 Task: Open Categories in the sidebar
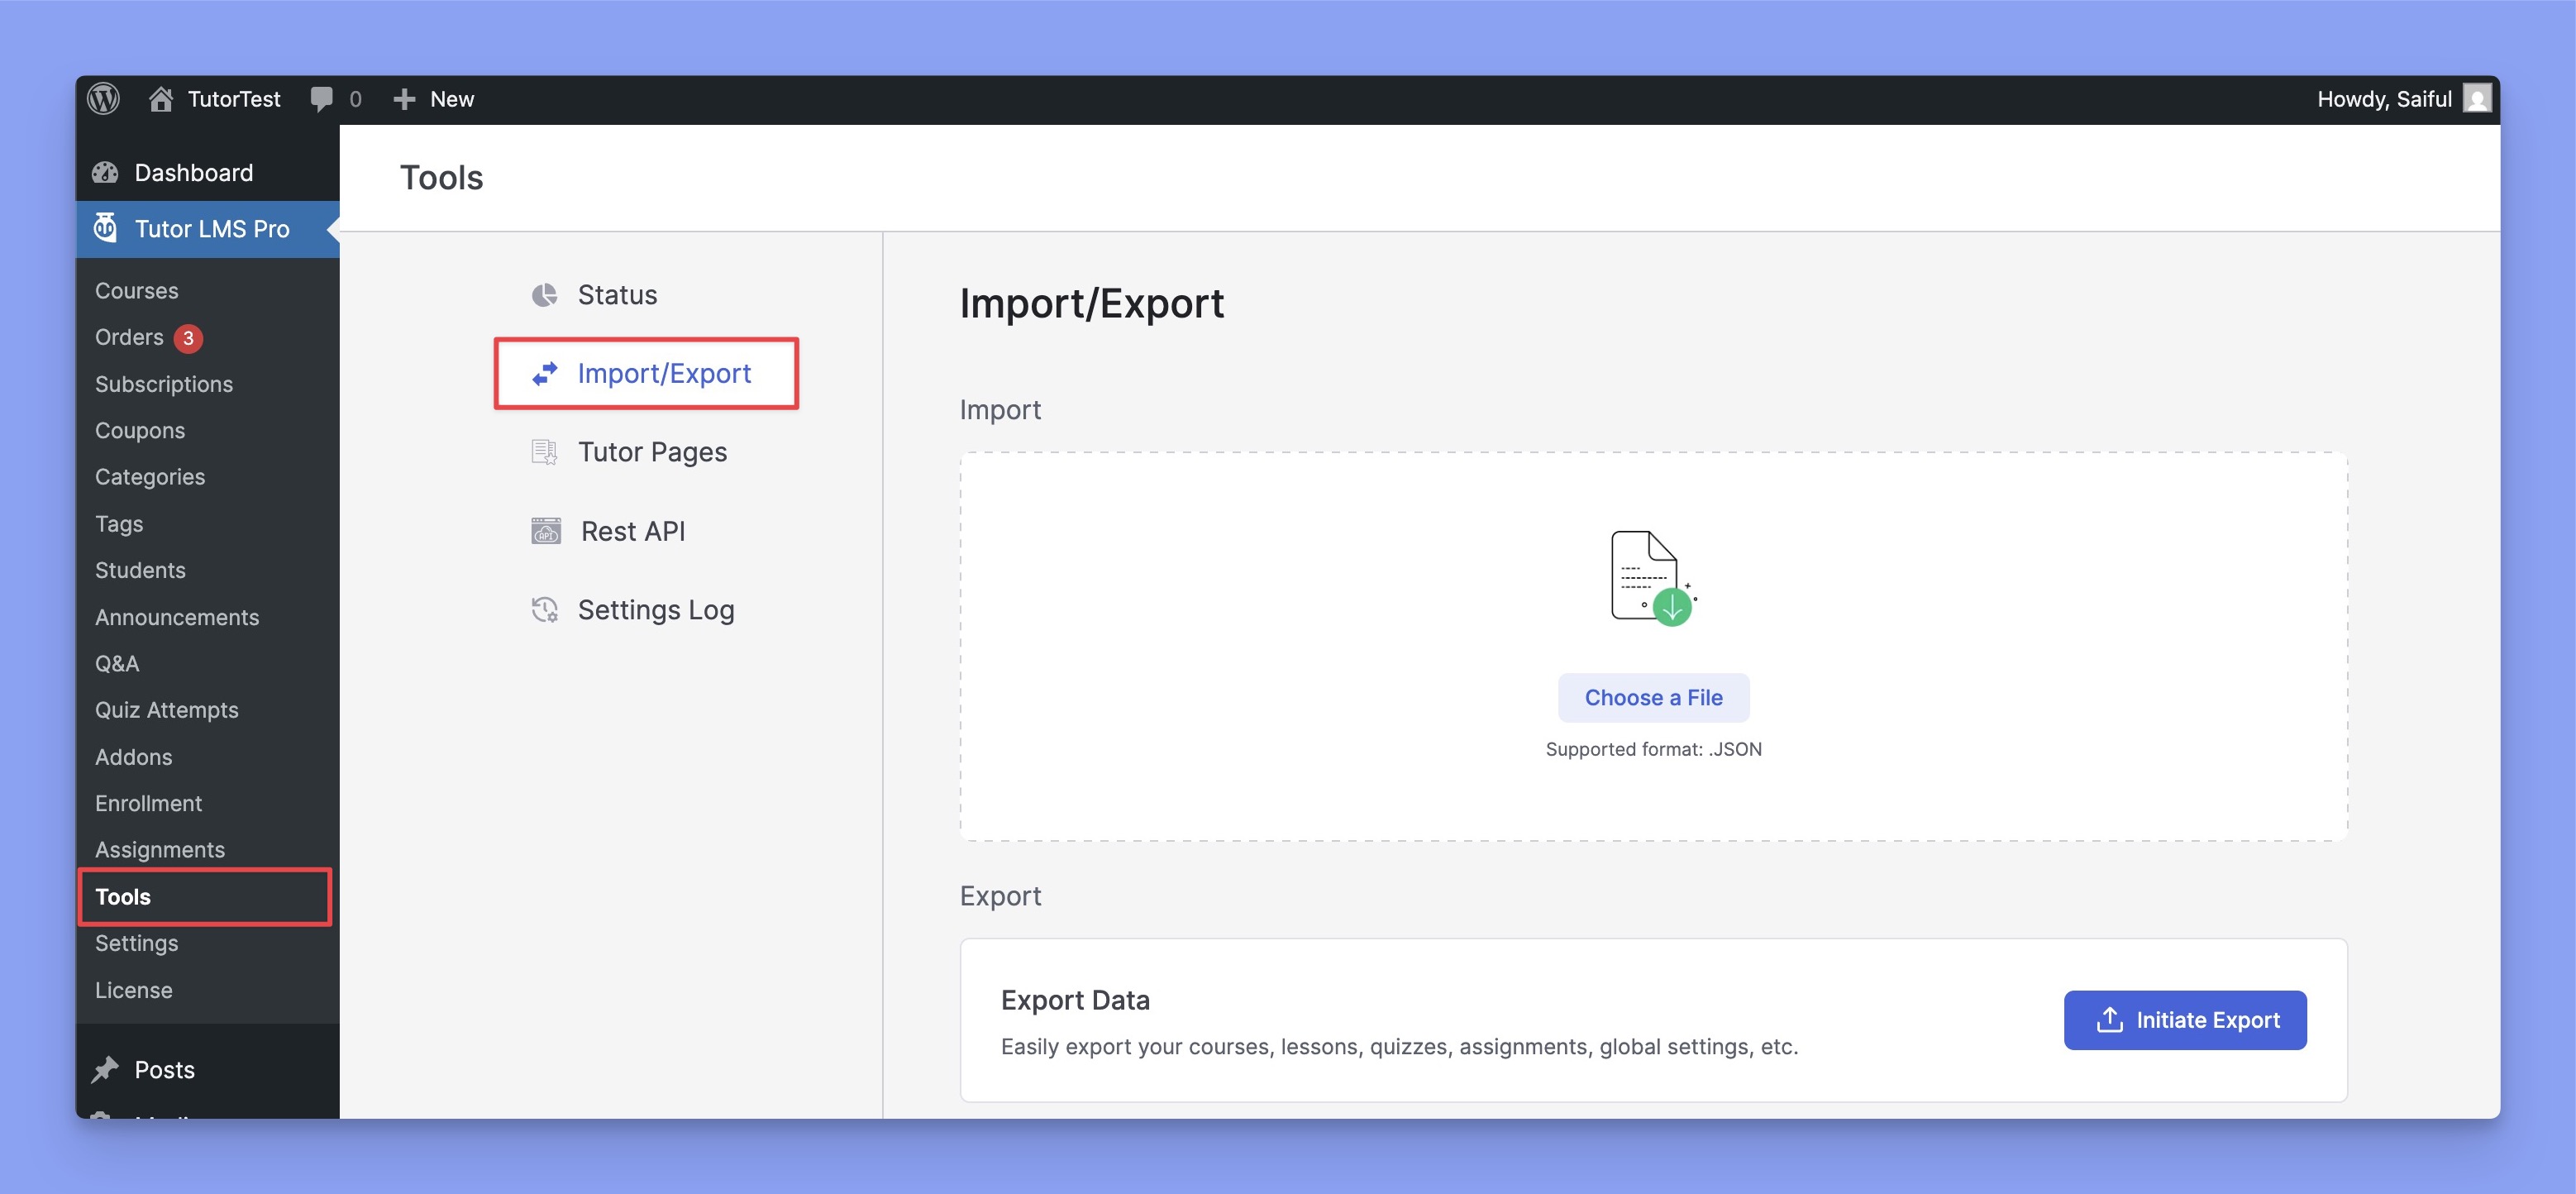click(150, 477)
